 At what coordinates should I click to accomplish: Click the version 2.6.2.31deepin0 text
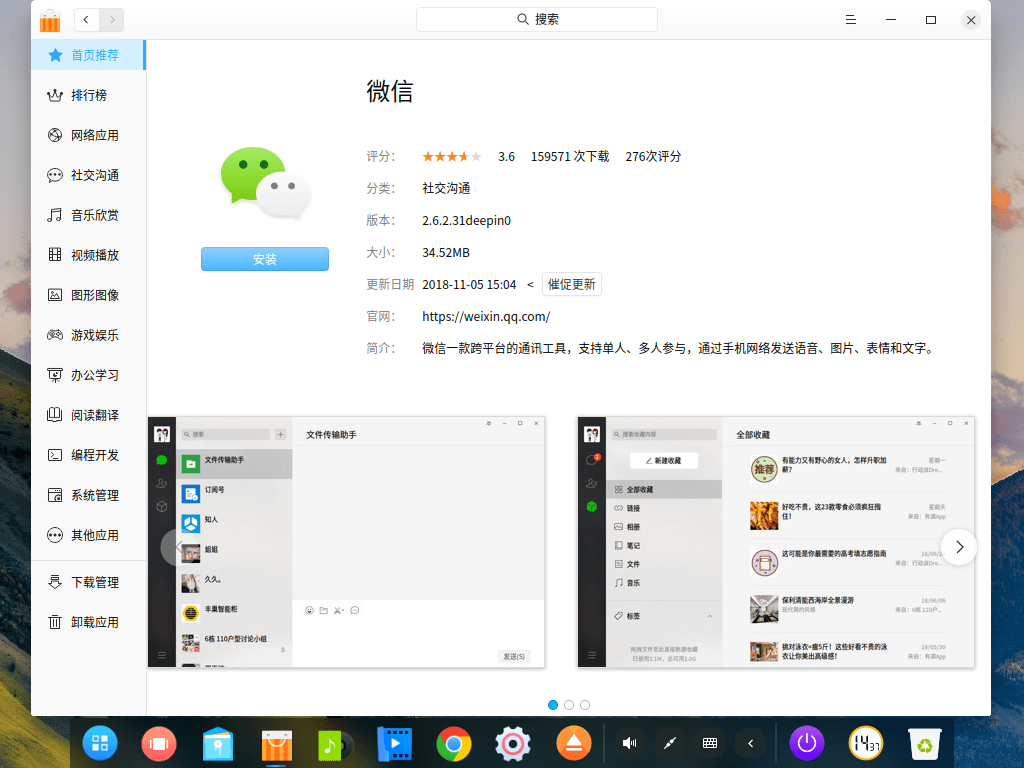[466, 221]
